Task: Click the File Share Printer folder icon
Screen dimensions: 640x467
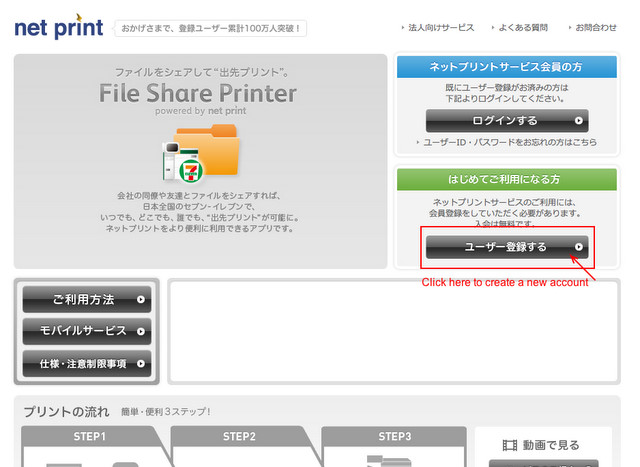Action: tap(209, 150)
